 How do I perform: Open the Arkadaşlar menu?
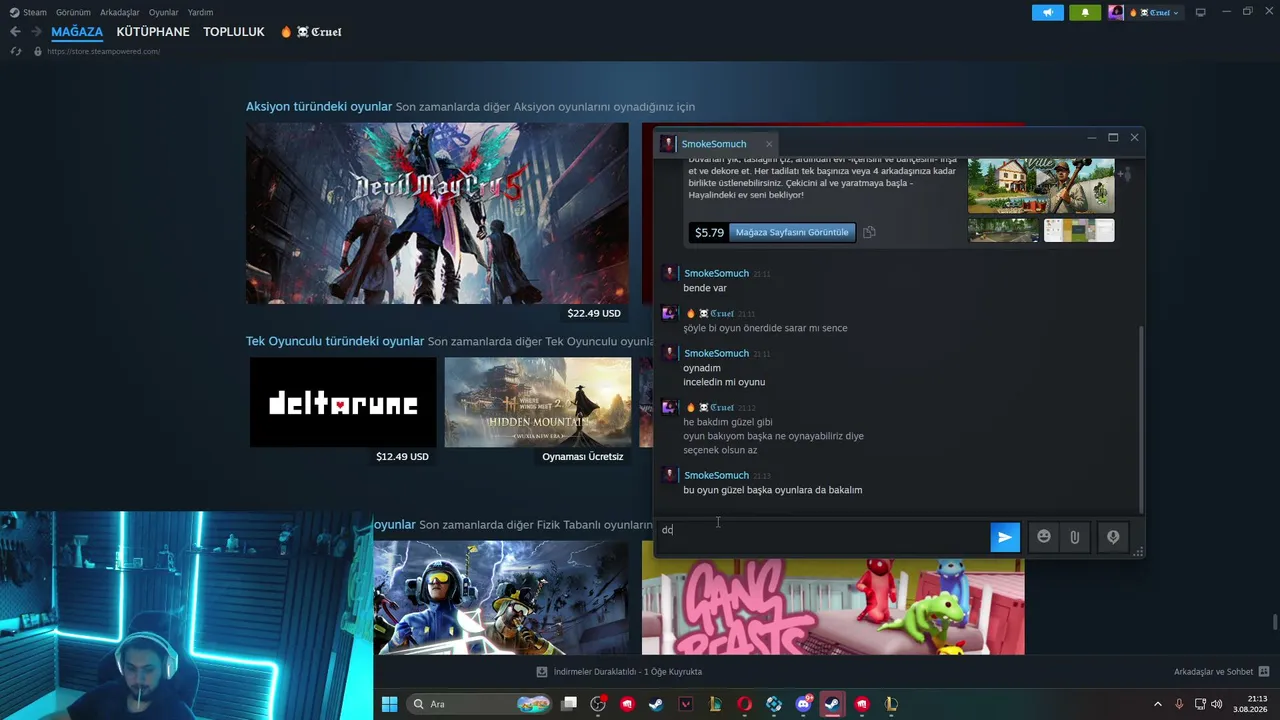119,12
